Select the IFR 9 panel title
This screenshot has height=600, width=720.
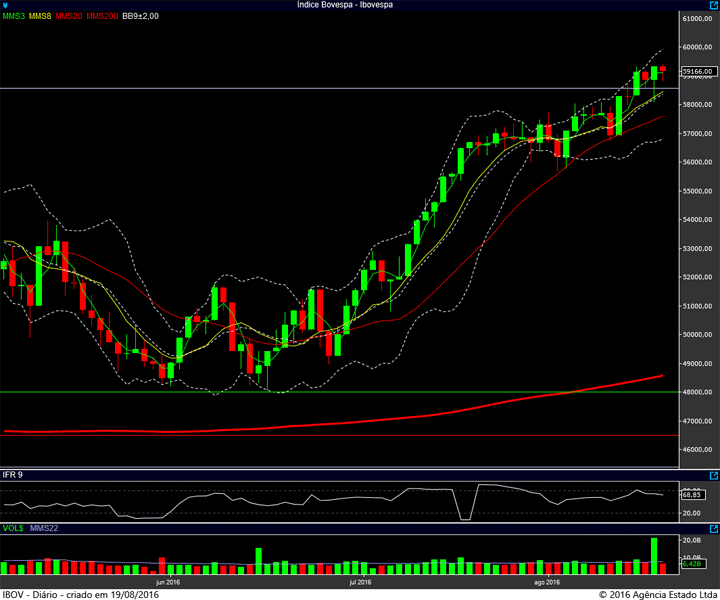tap(12, 475)
